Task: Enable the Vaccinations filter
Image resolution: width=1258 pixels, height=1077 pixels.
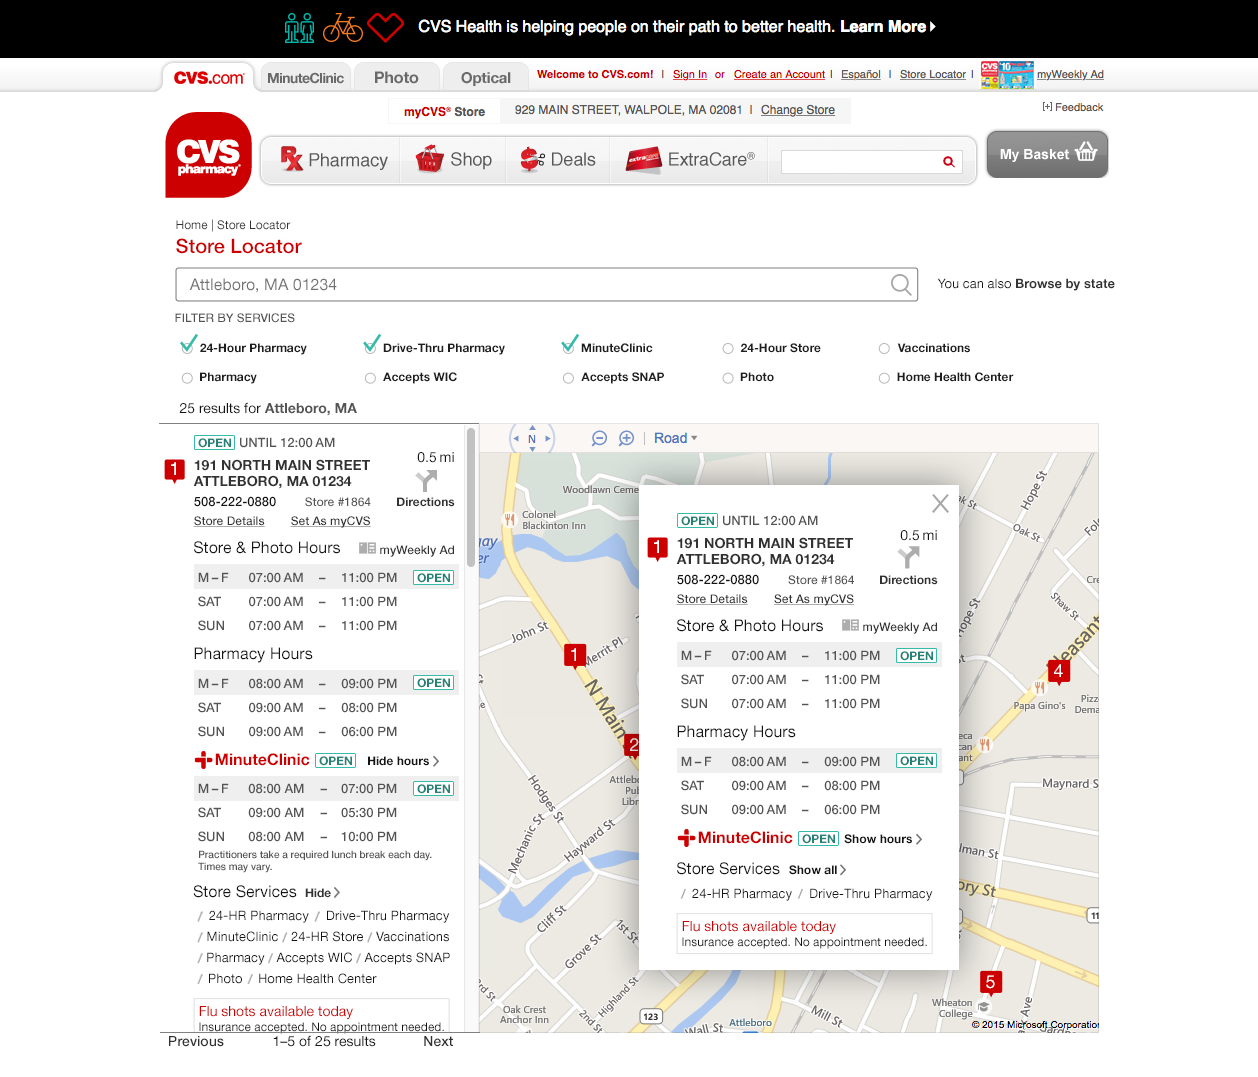Action: click(884, 349)
